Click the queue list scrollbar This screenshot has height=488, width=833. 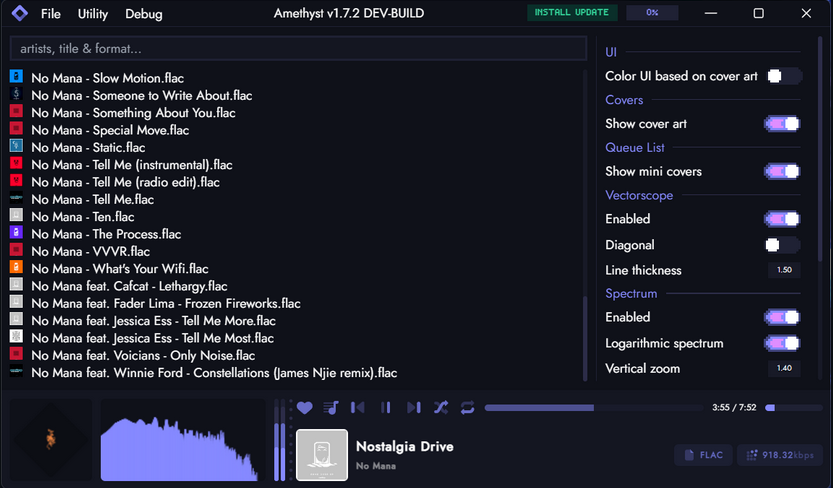point(585,338)
